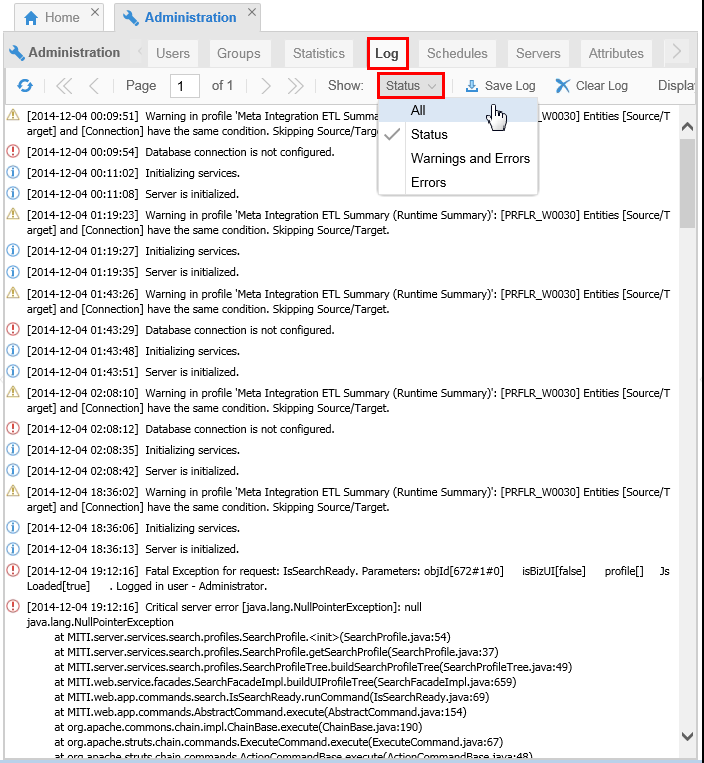
Task: Open the Statistics tab
Action: click(x=319, y=54)
